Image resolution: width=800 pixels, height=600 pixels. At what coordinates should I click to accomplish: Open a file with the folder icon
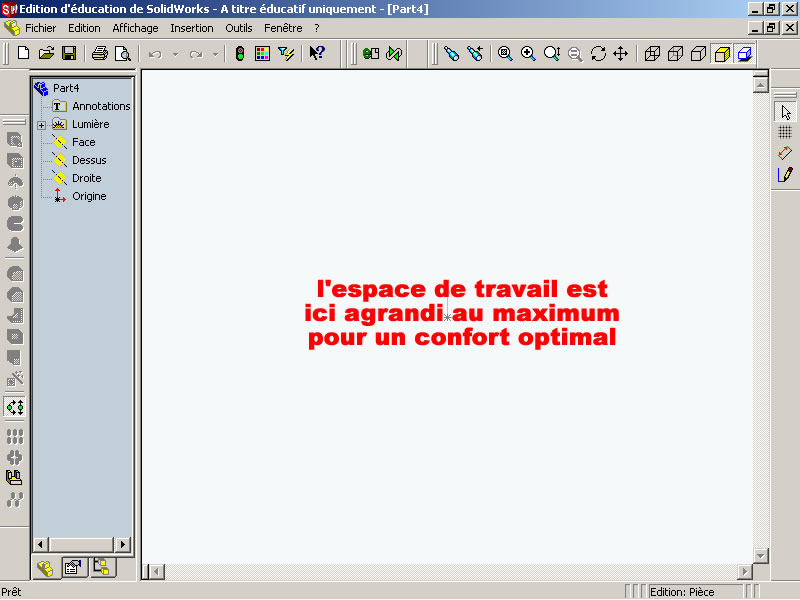click(x=46, y=53)
